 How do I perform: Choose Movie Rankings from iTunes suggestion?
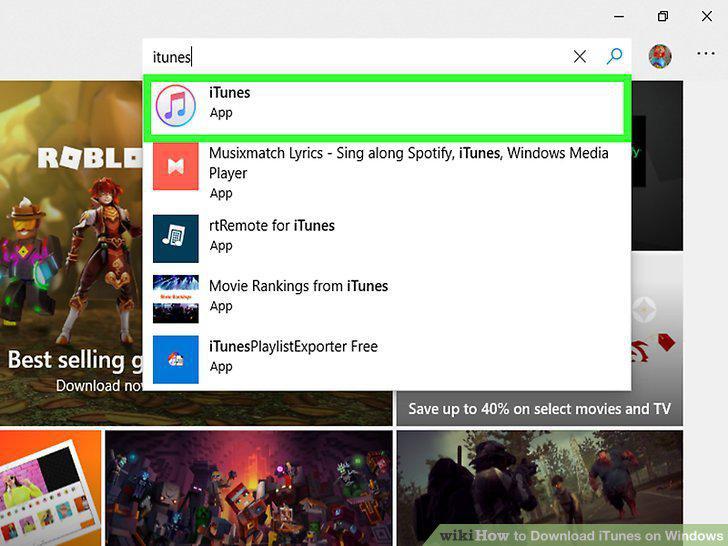[387, 299]
